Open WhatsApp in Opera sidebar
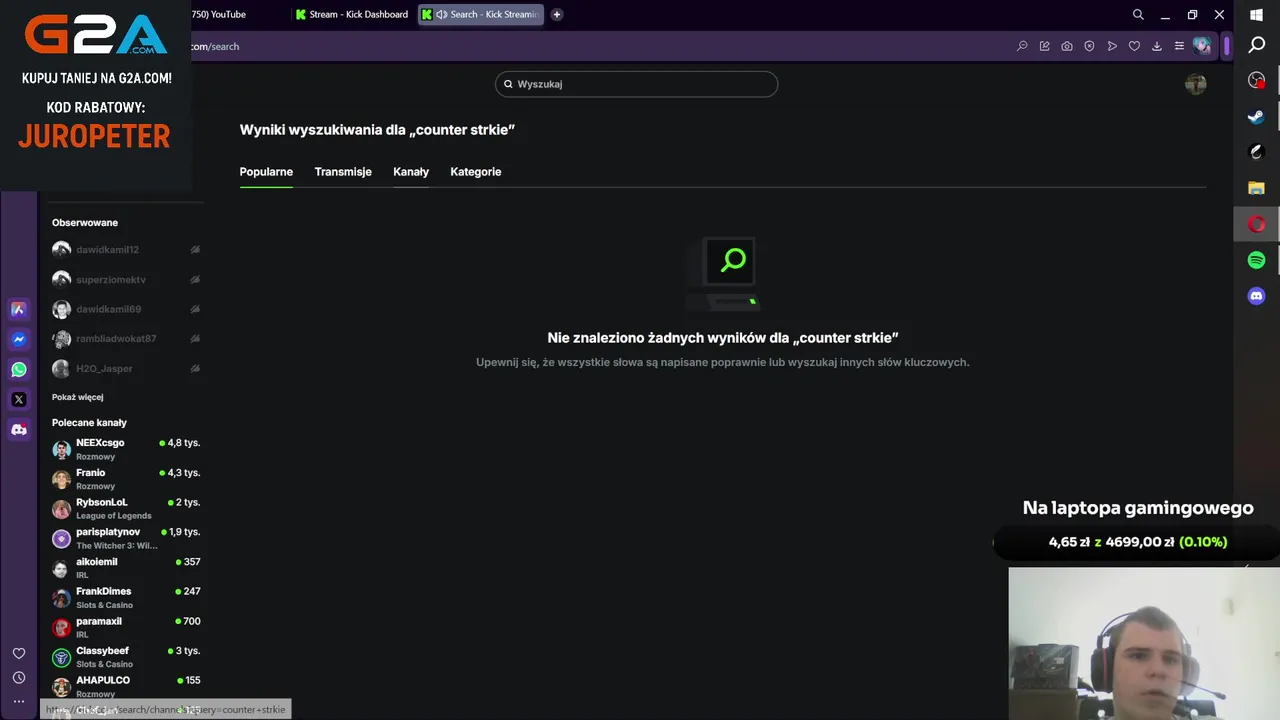The width and height of the screenshot is (1280, 720). tap(18, 369)
